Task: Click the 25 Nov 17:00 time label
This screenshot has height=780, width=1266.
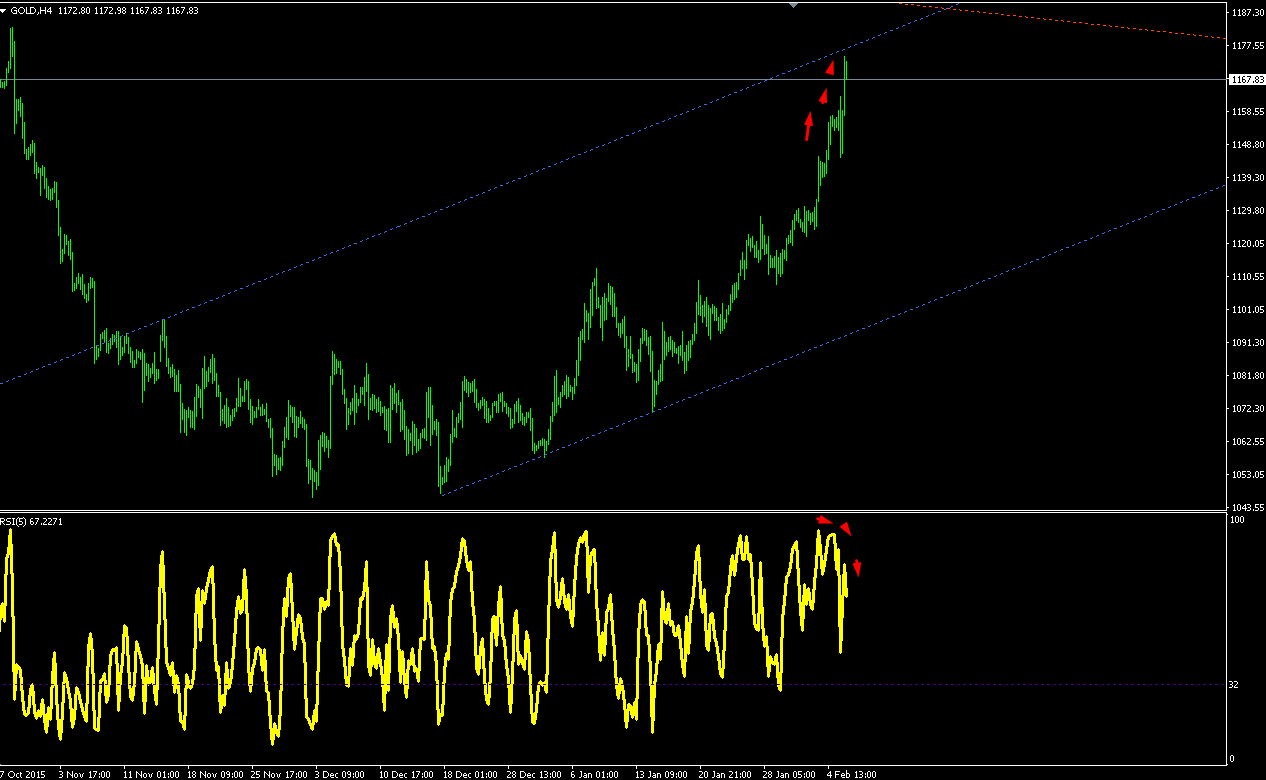Action: (280, 774)
